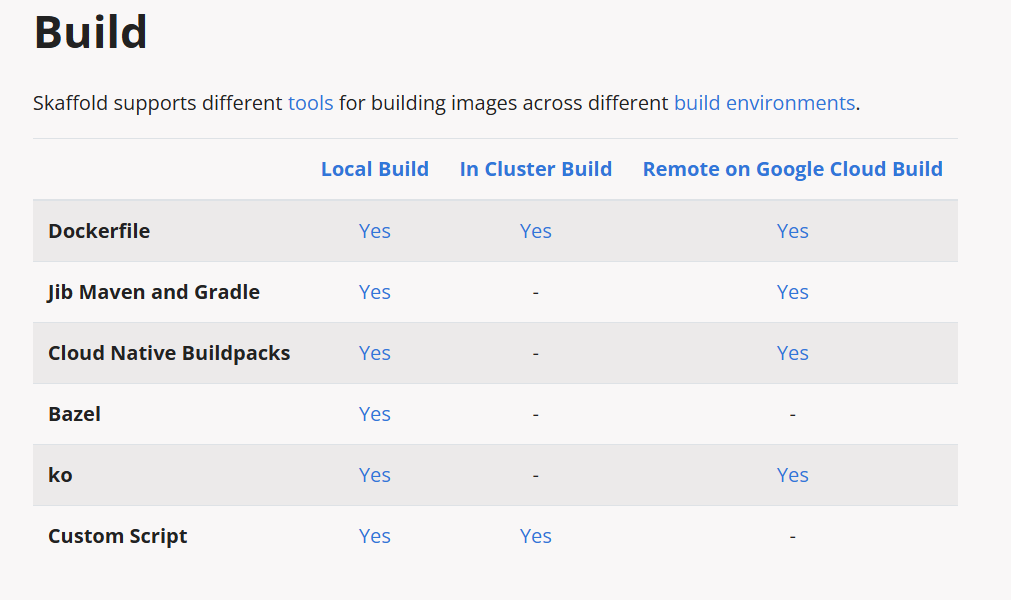1011x600 pixels.
Task: Open the Local Build column header link
Action: coord(375,169)
